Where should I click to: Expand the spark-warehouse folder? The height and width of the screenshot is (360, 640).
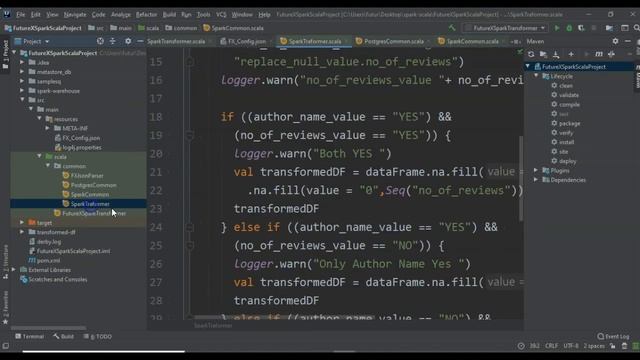[22, 91]
